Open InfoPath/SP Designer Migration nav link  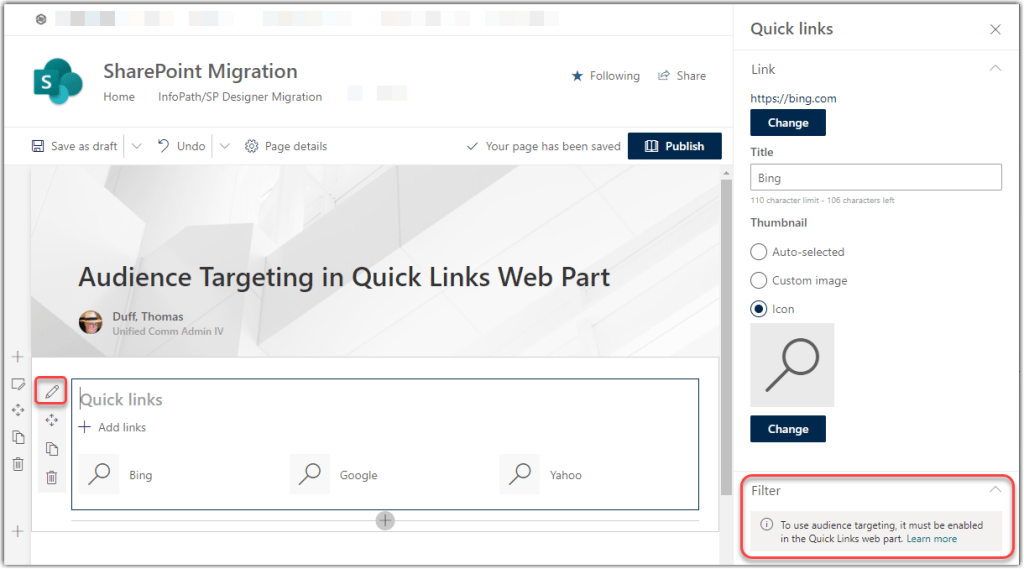[240, 97]
